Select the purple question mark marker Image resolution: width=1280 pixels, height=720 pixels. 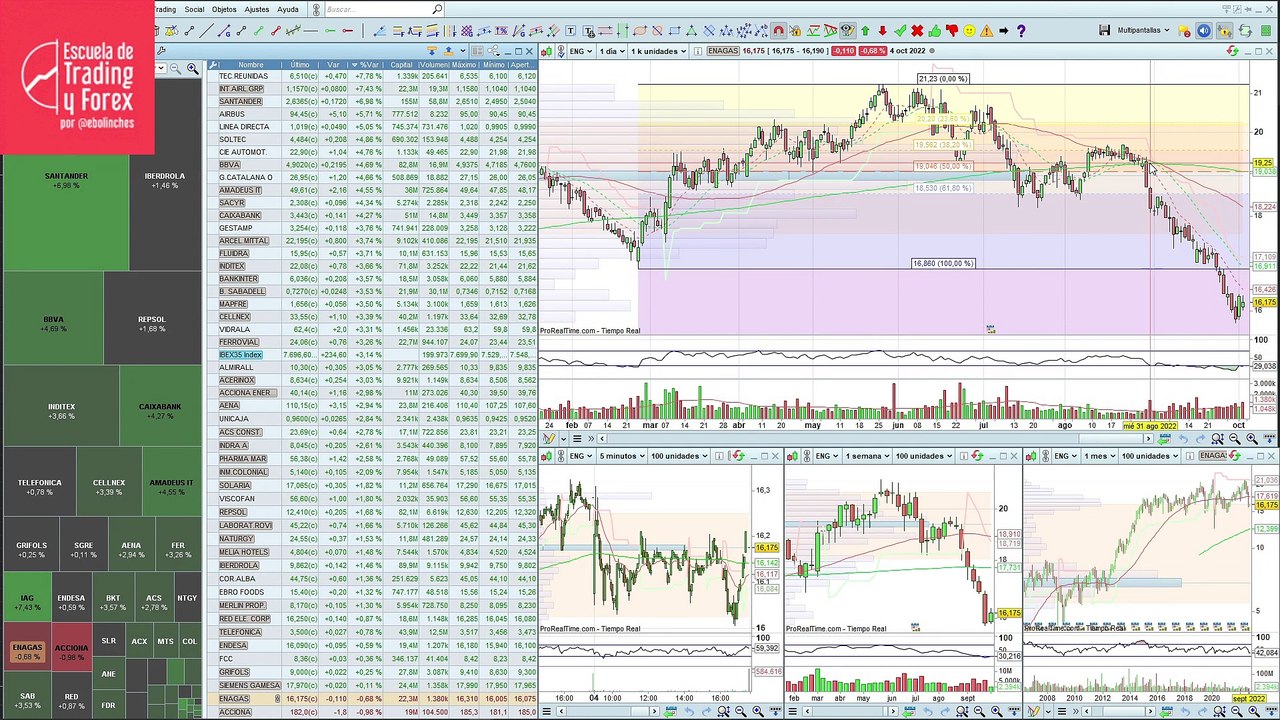tap(1021, 31)
